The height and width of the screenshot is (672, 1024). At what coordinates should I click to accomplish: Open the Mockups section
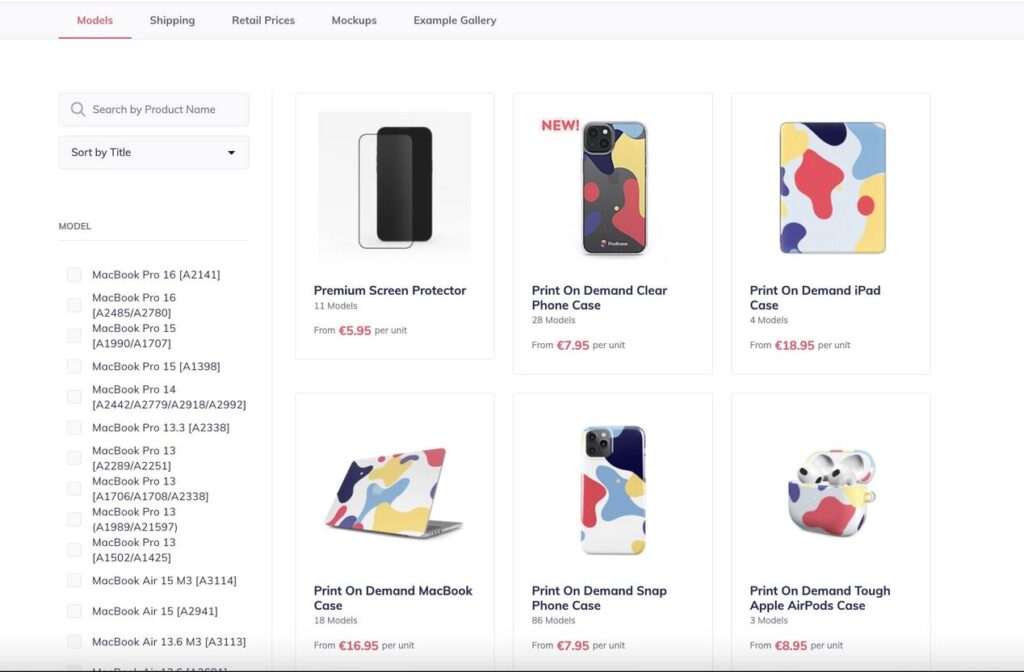(x=354, y=20)
